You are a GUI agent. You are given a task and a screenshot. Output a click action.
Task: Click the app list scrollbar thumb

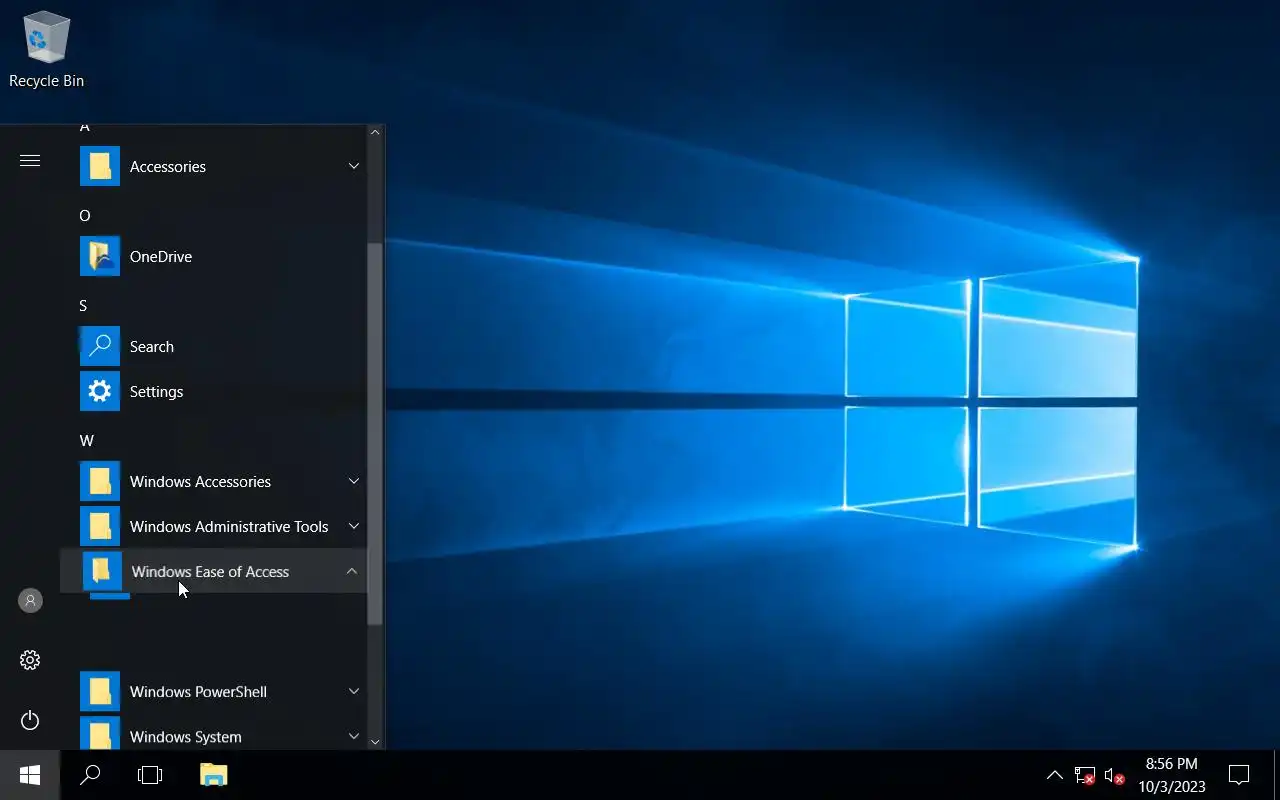pyautogui.click(x=375, y=434)
